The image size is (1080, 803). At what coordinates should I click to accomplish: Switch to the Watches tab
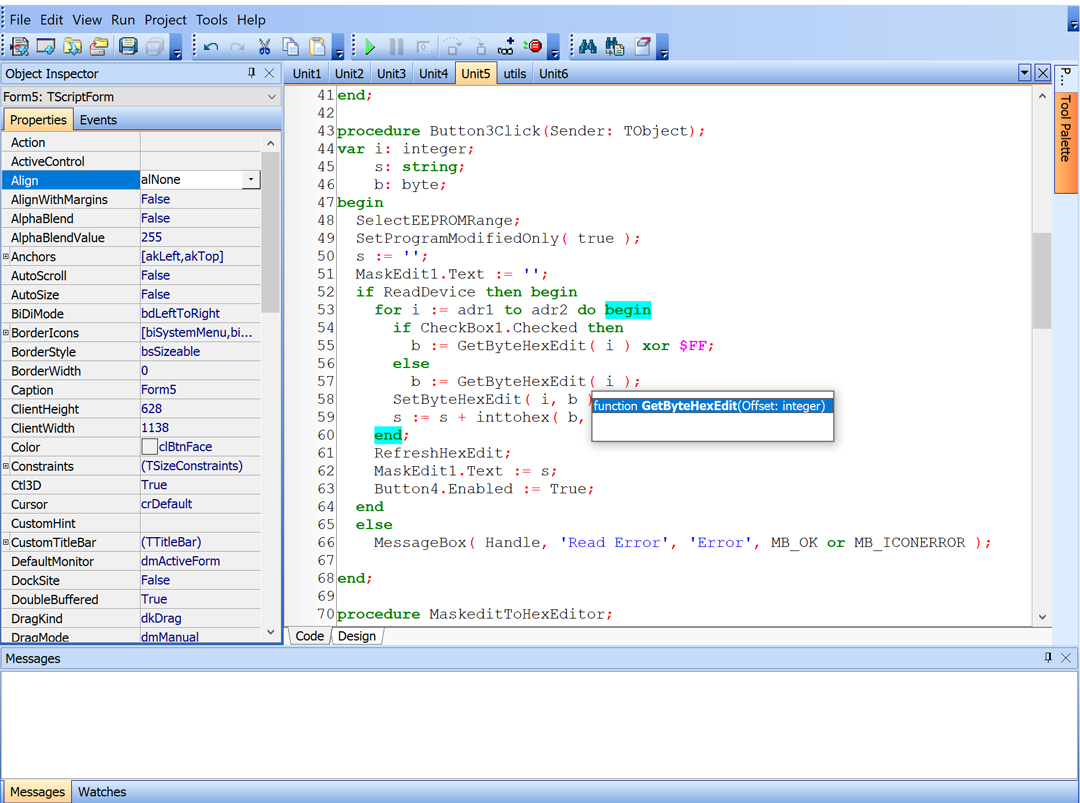tap(102, 792)
